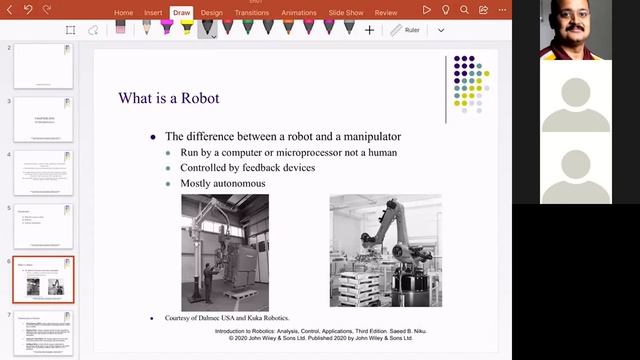Screen dimensions: 640x360
Task: Select slide 2 thumbnail
Action: (43, 66)
